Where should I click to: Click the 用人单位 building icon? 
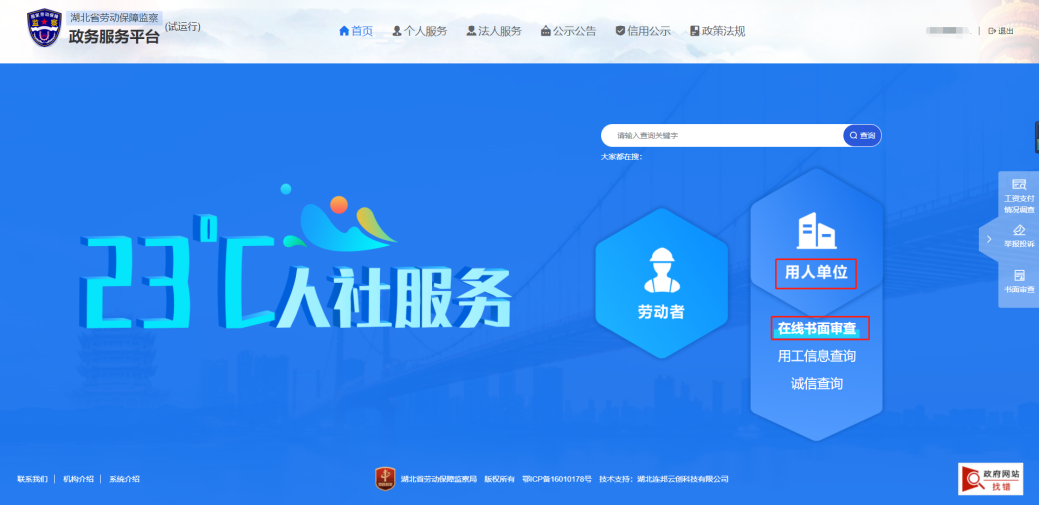(815, 231)
